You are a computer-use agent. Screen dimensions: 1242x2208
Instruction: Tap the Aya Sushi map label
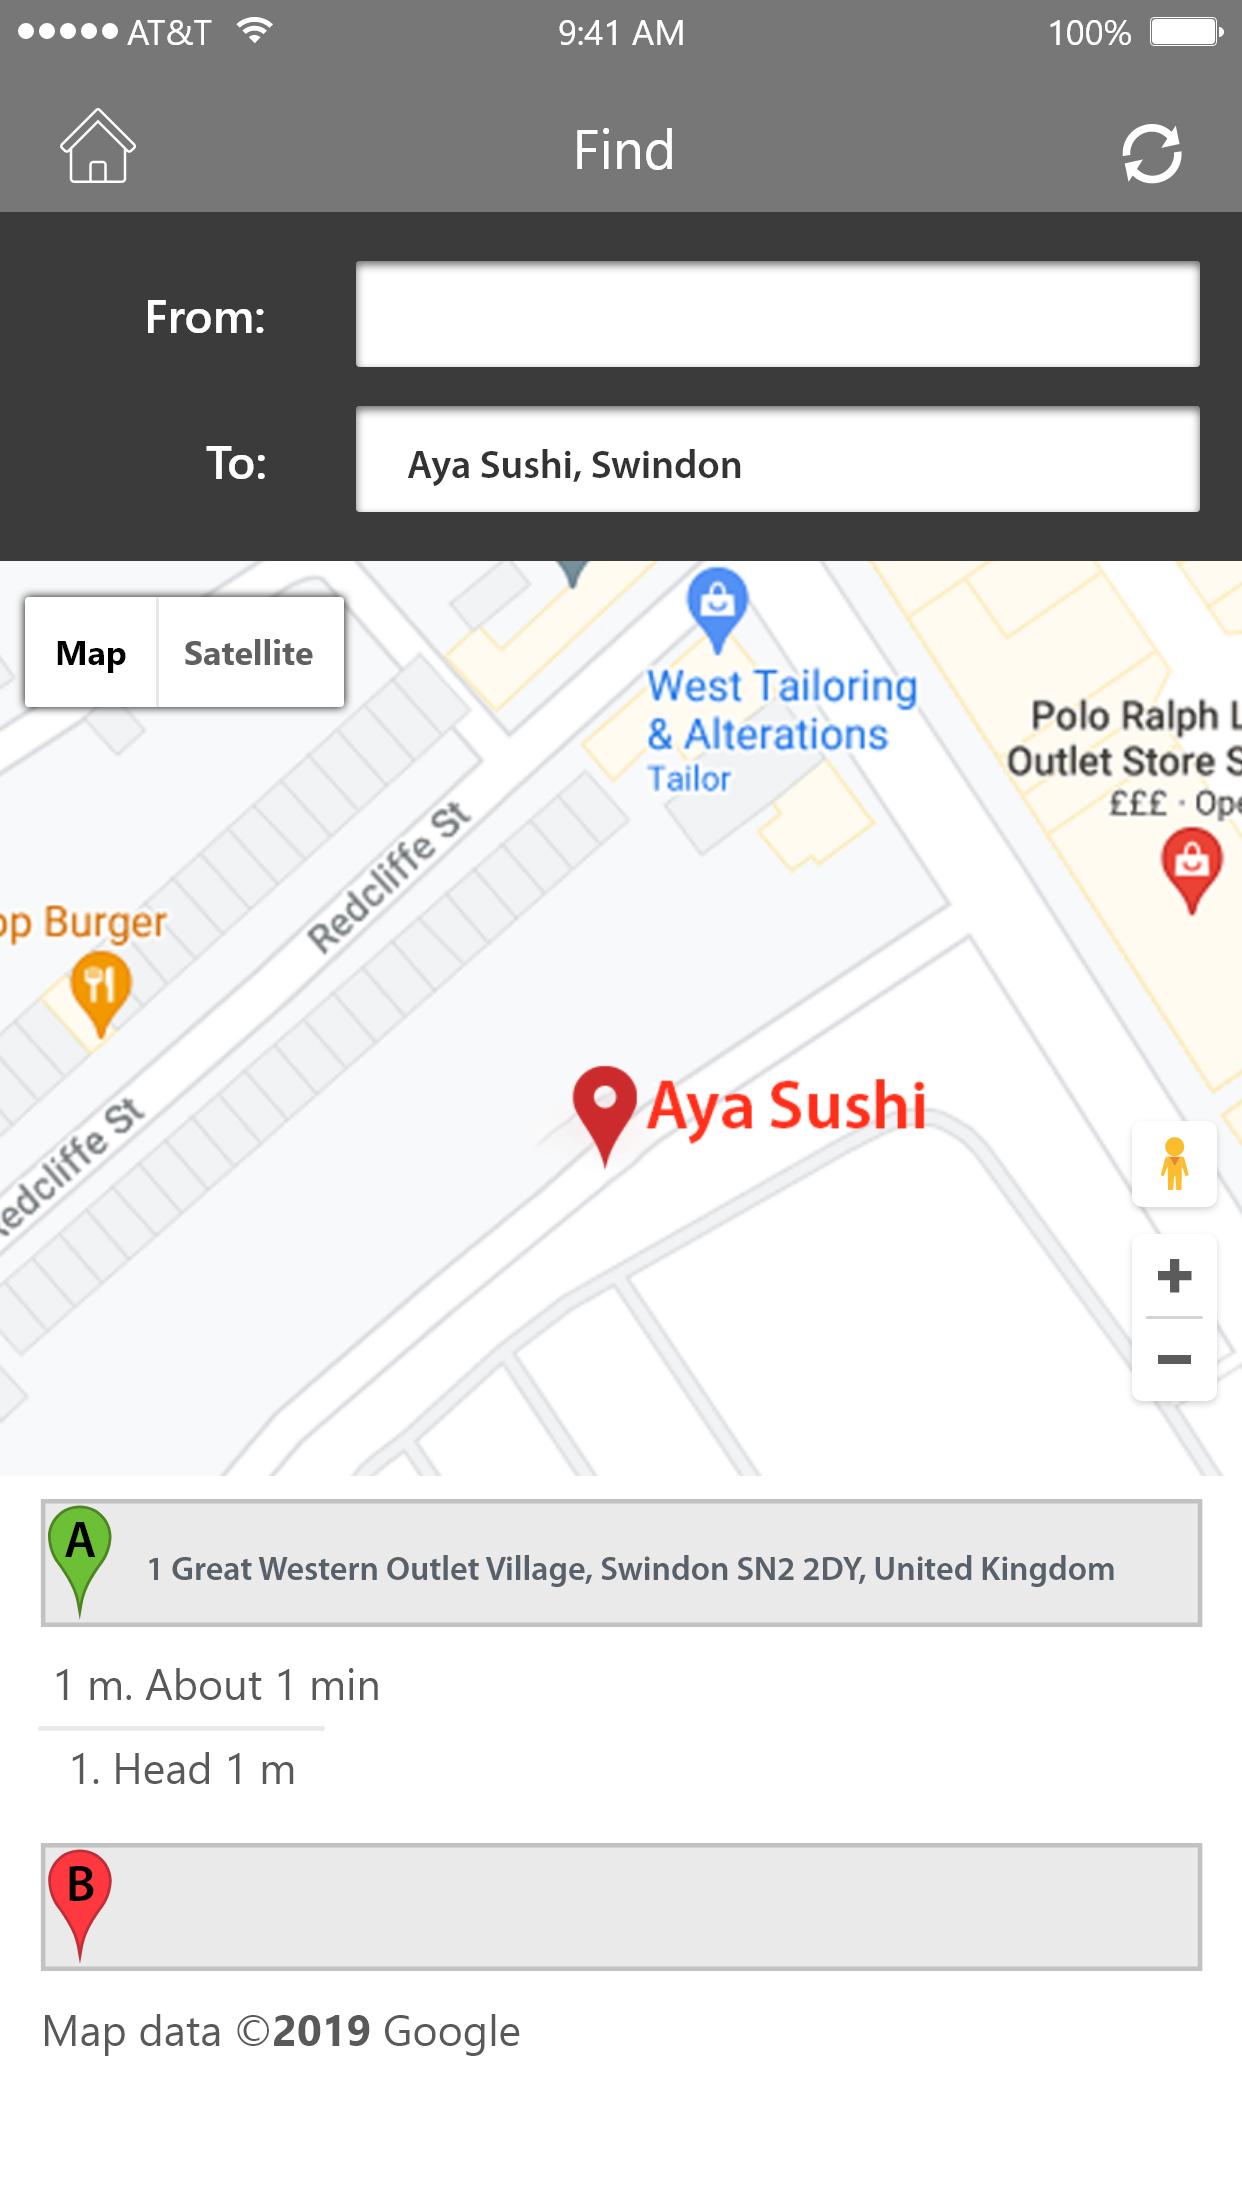(786, 1107)
